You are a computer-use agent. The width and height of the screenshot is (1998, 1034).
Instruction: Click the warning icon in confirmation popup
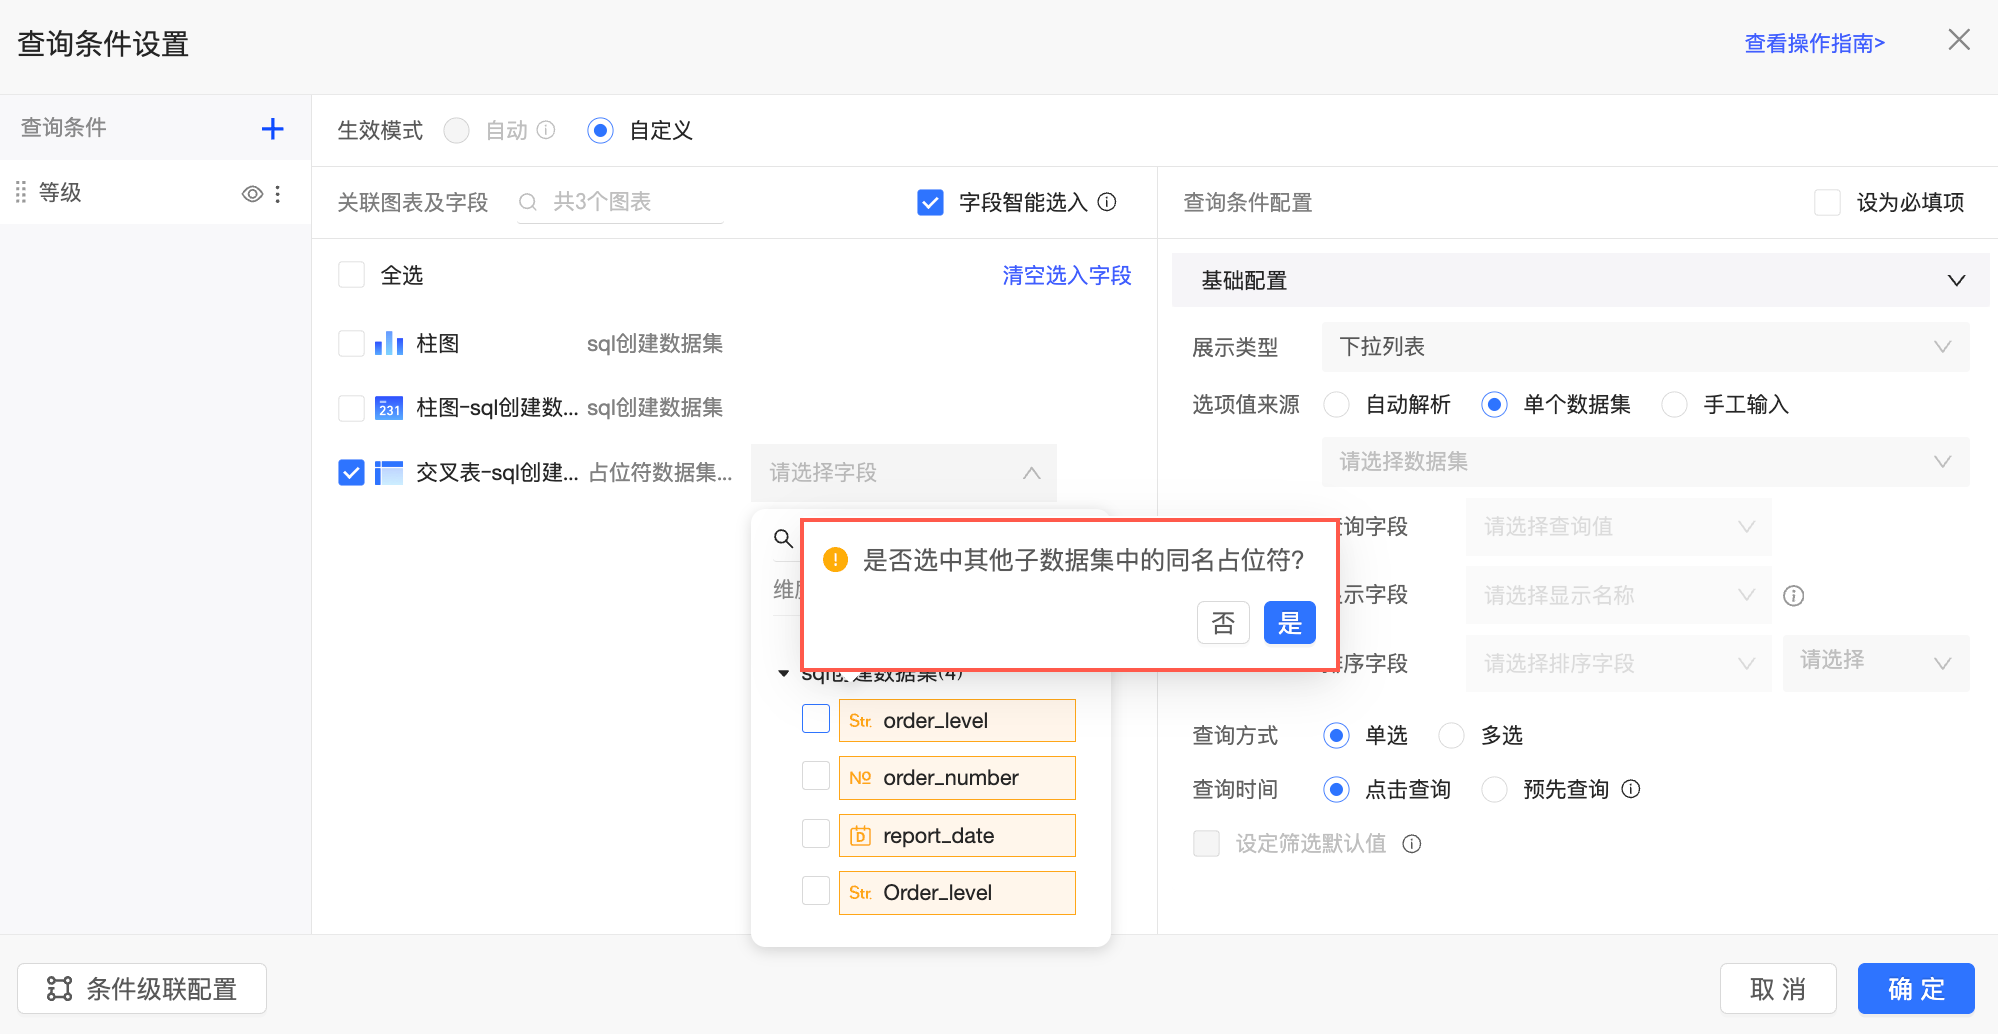pos(835,560)
